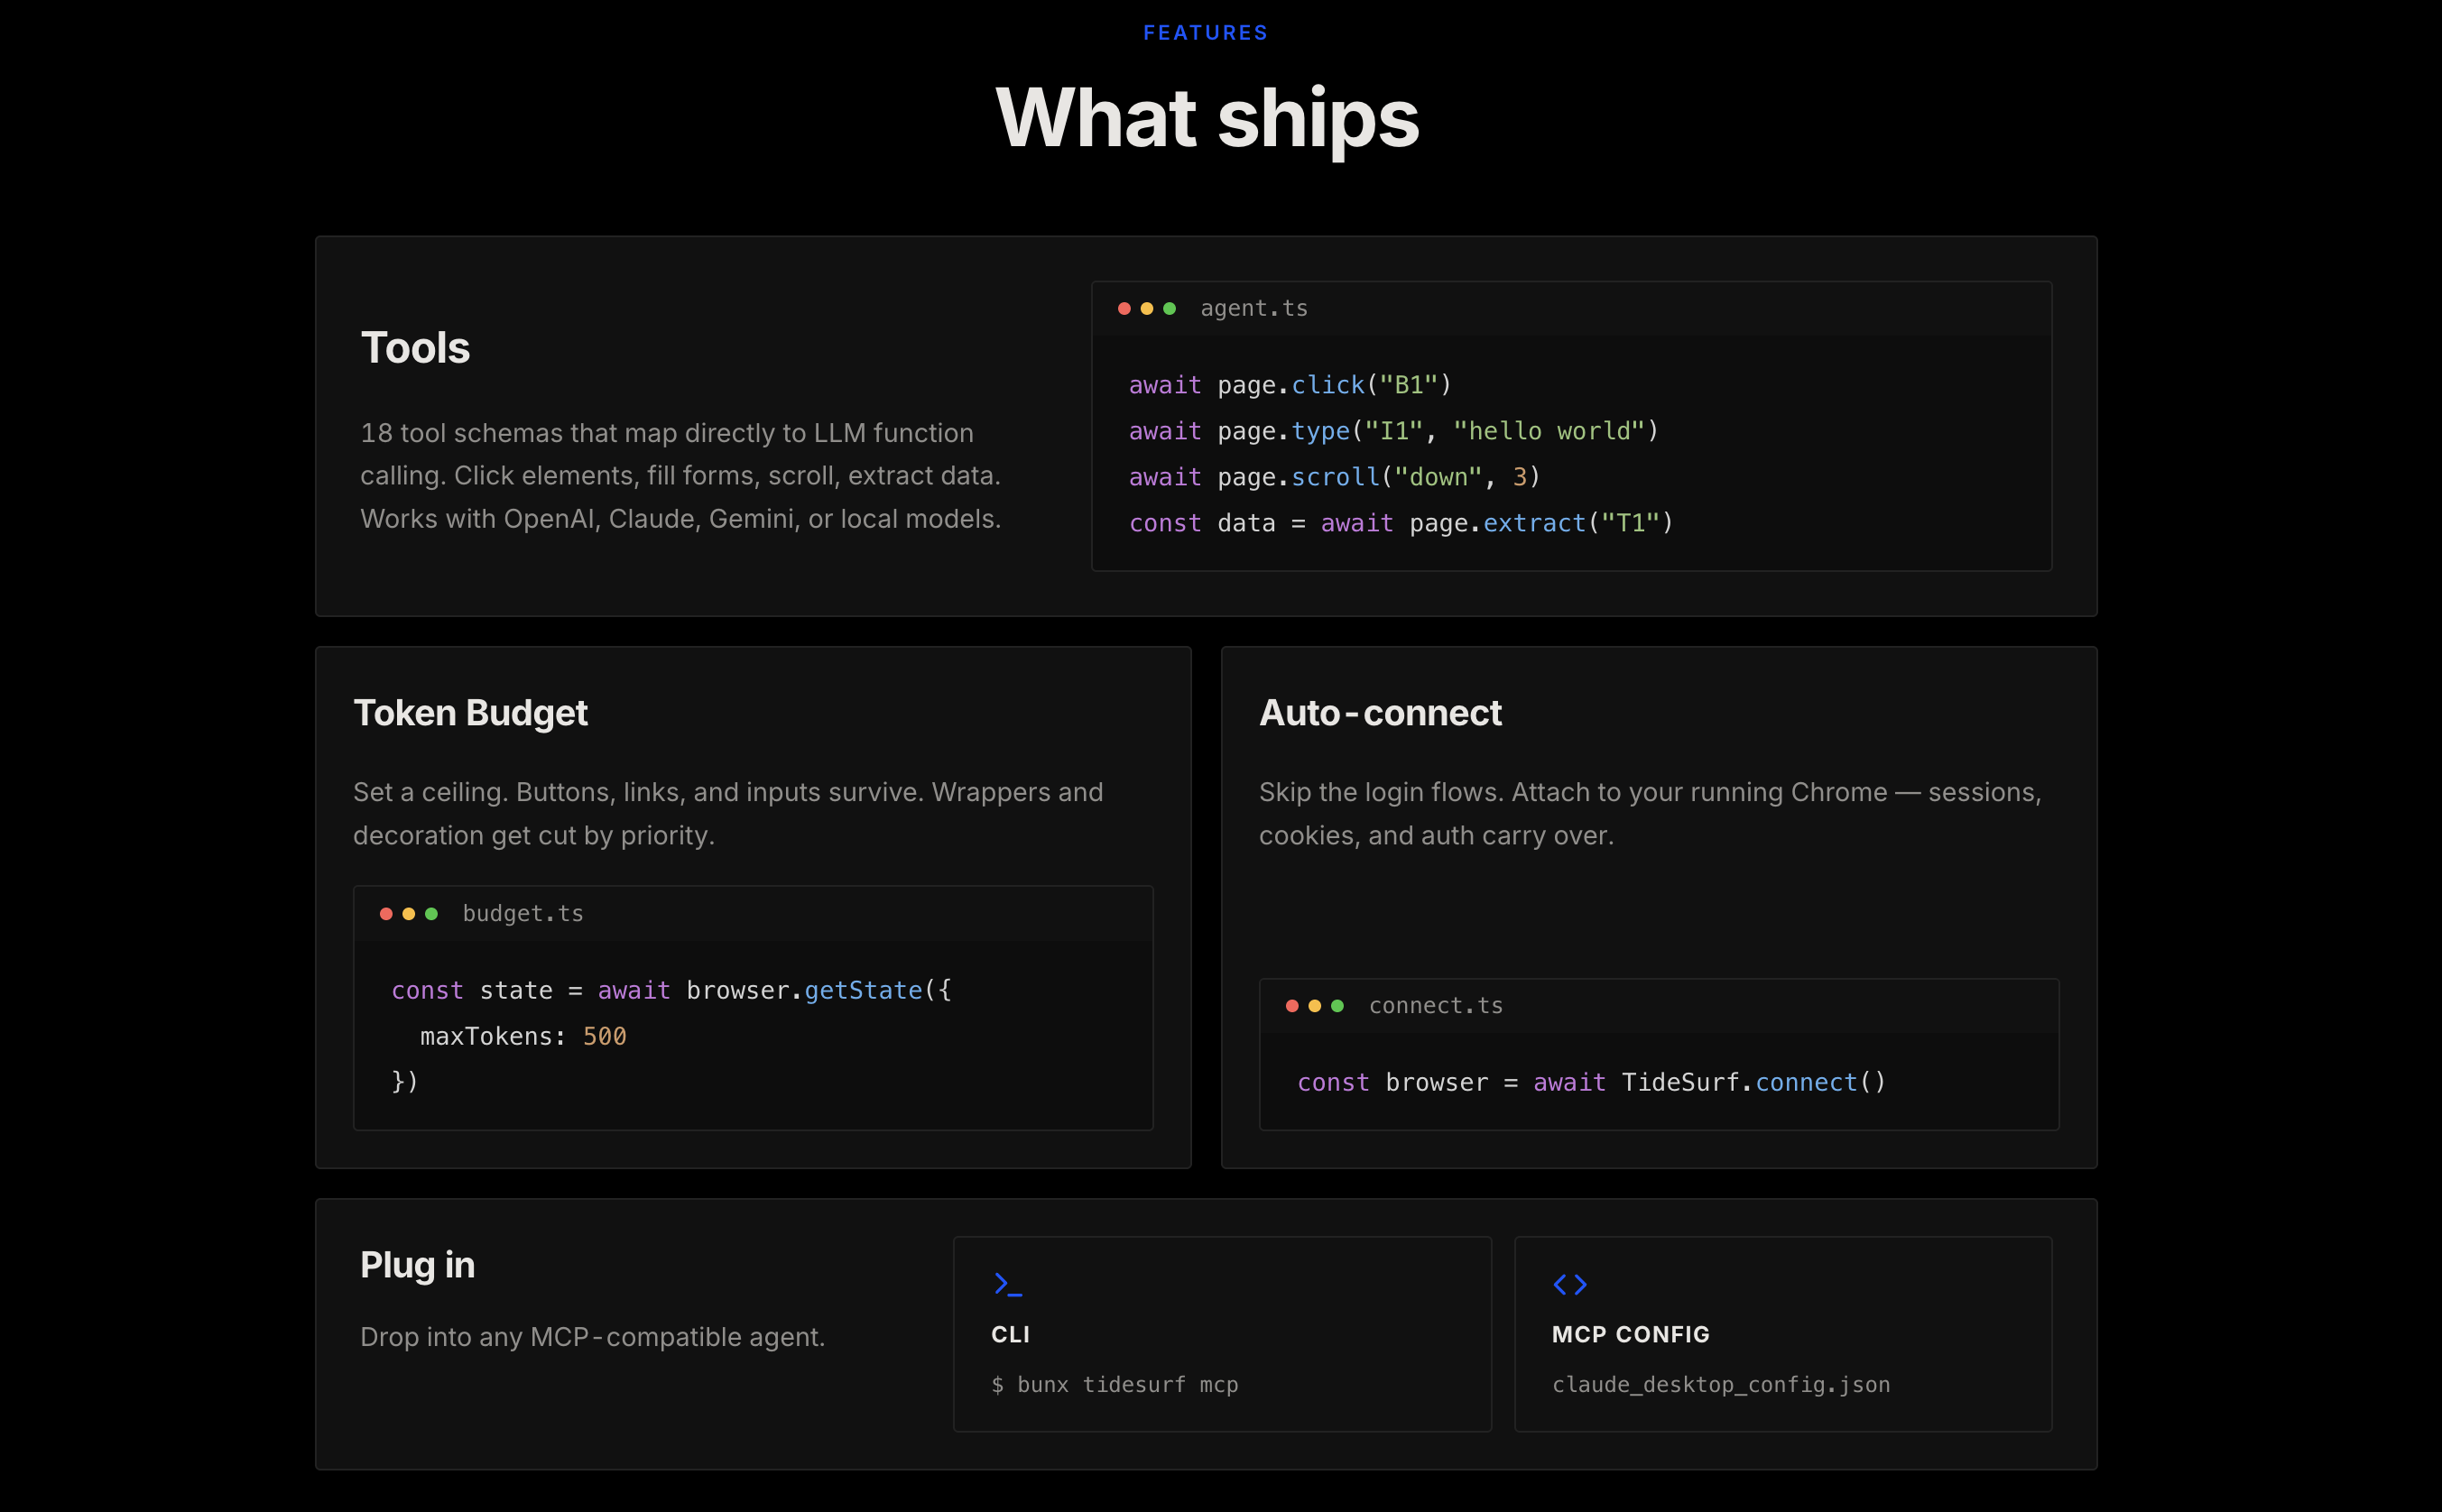Click the Token Budget heading
The image size is (2442, 1512).
point(470,713)
